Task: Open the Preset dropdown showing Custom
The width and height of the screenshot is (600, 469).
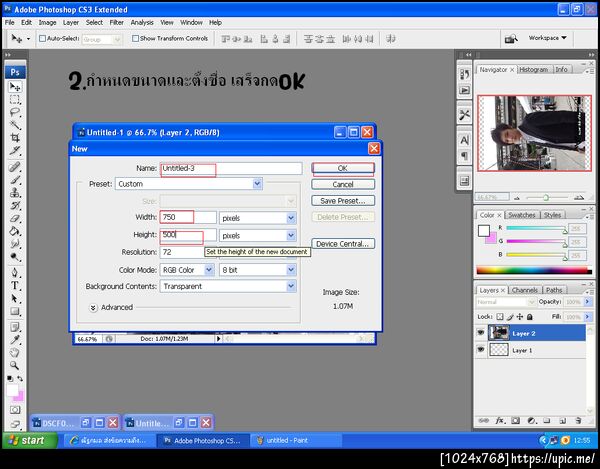Action: coord(189,184)
